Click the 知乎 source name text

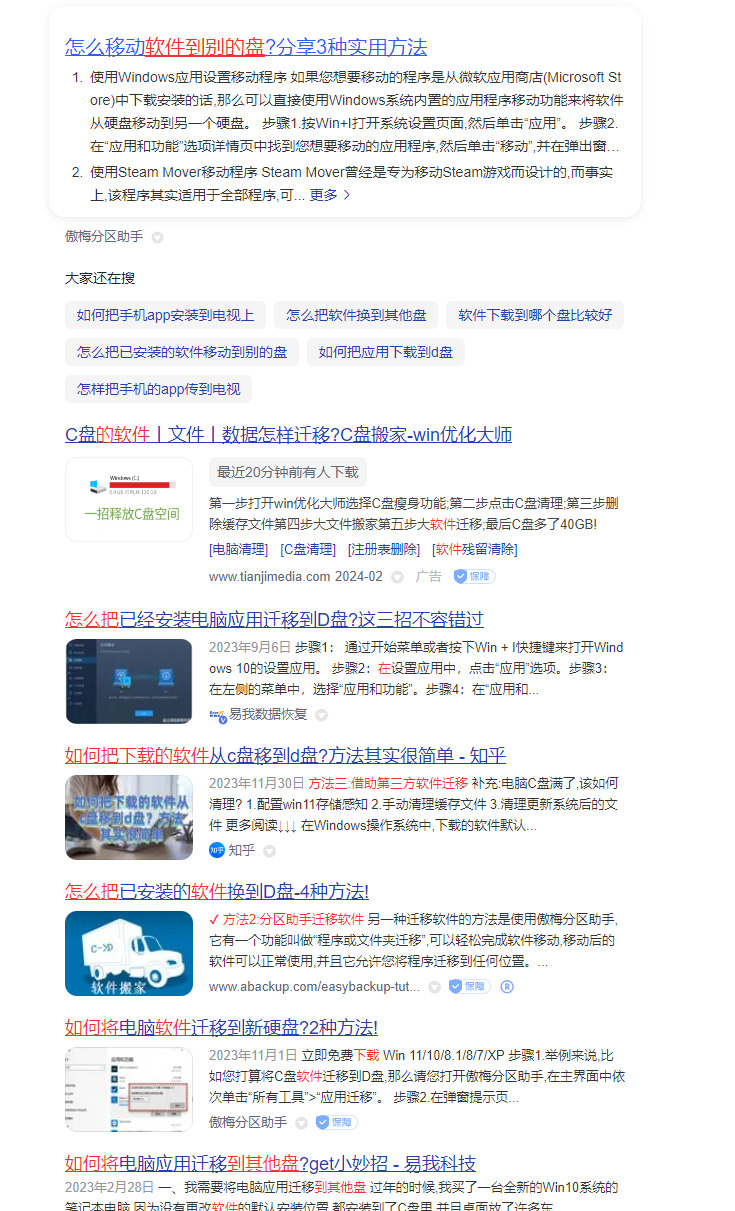click(x=242, y=851)
